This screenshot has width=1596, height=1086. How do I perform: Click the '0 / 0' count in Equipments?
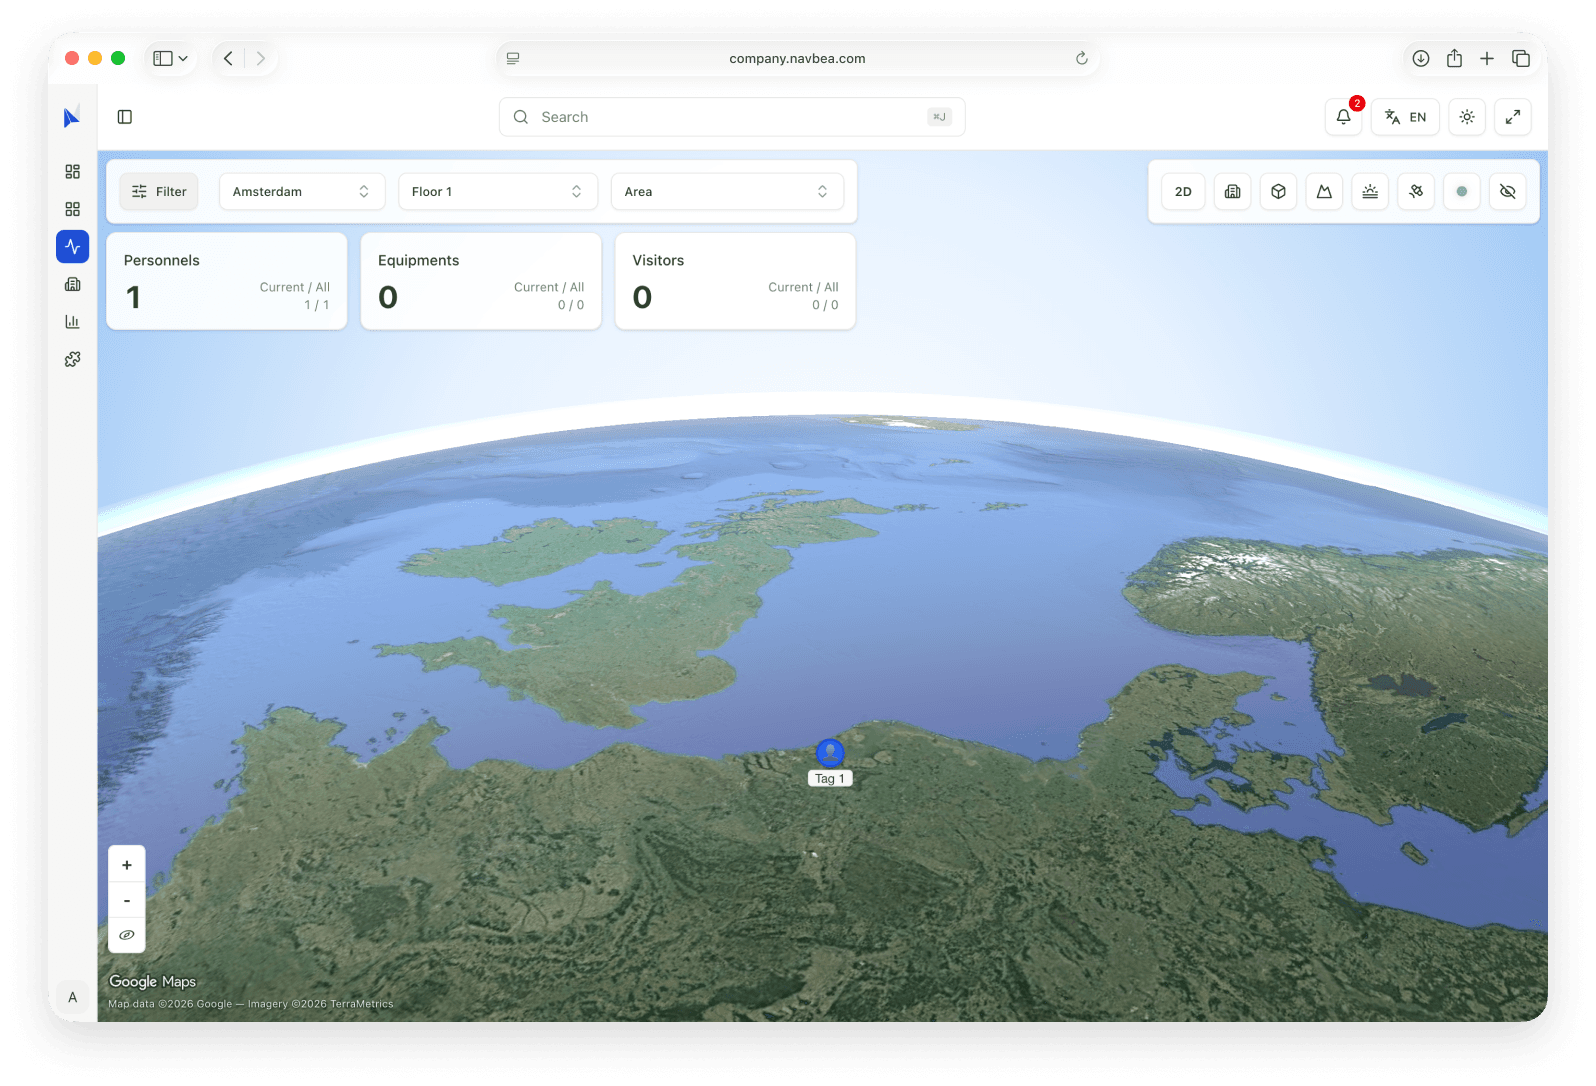[x=571, y=305]
